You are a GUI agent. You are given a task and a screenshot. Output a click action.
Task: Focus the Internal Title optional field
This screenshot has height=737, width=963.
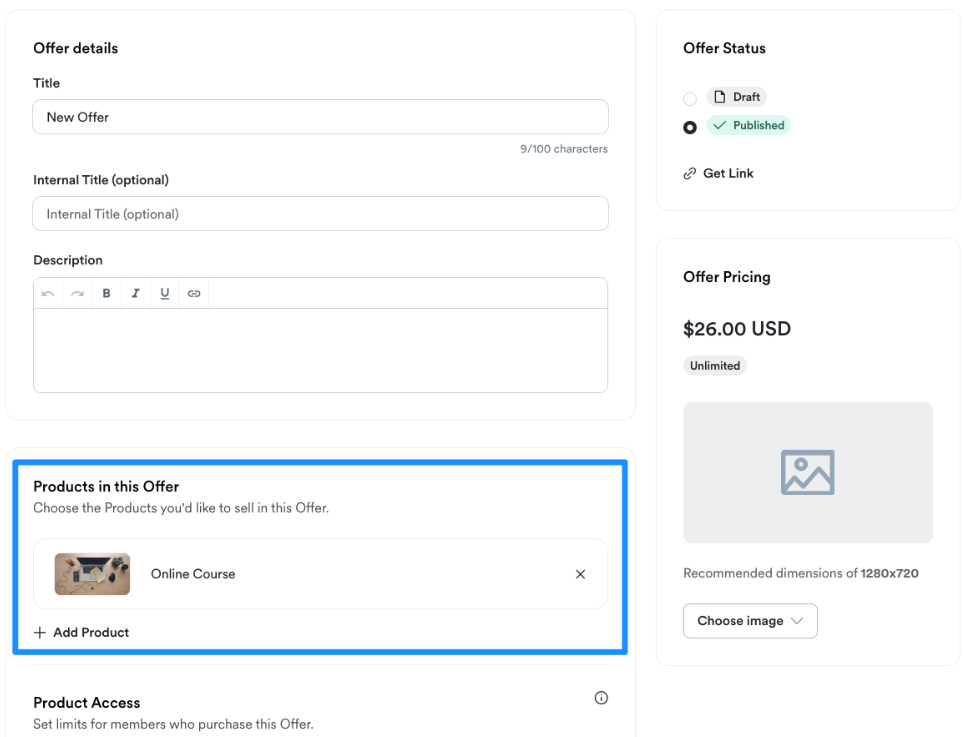(x=321, y=214)
